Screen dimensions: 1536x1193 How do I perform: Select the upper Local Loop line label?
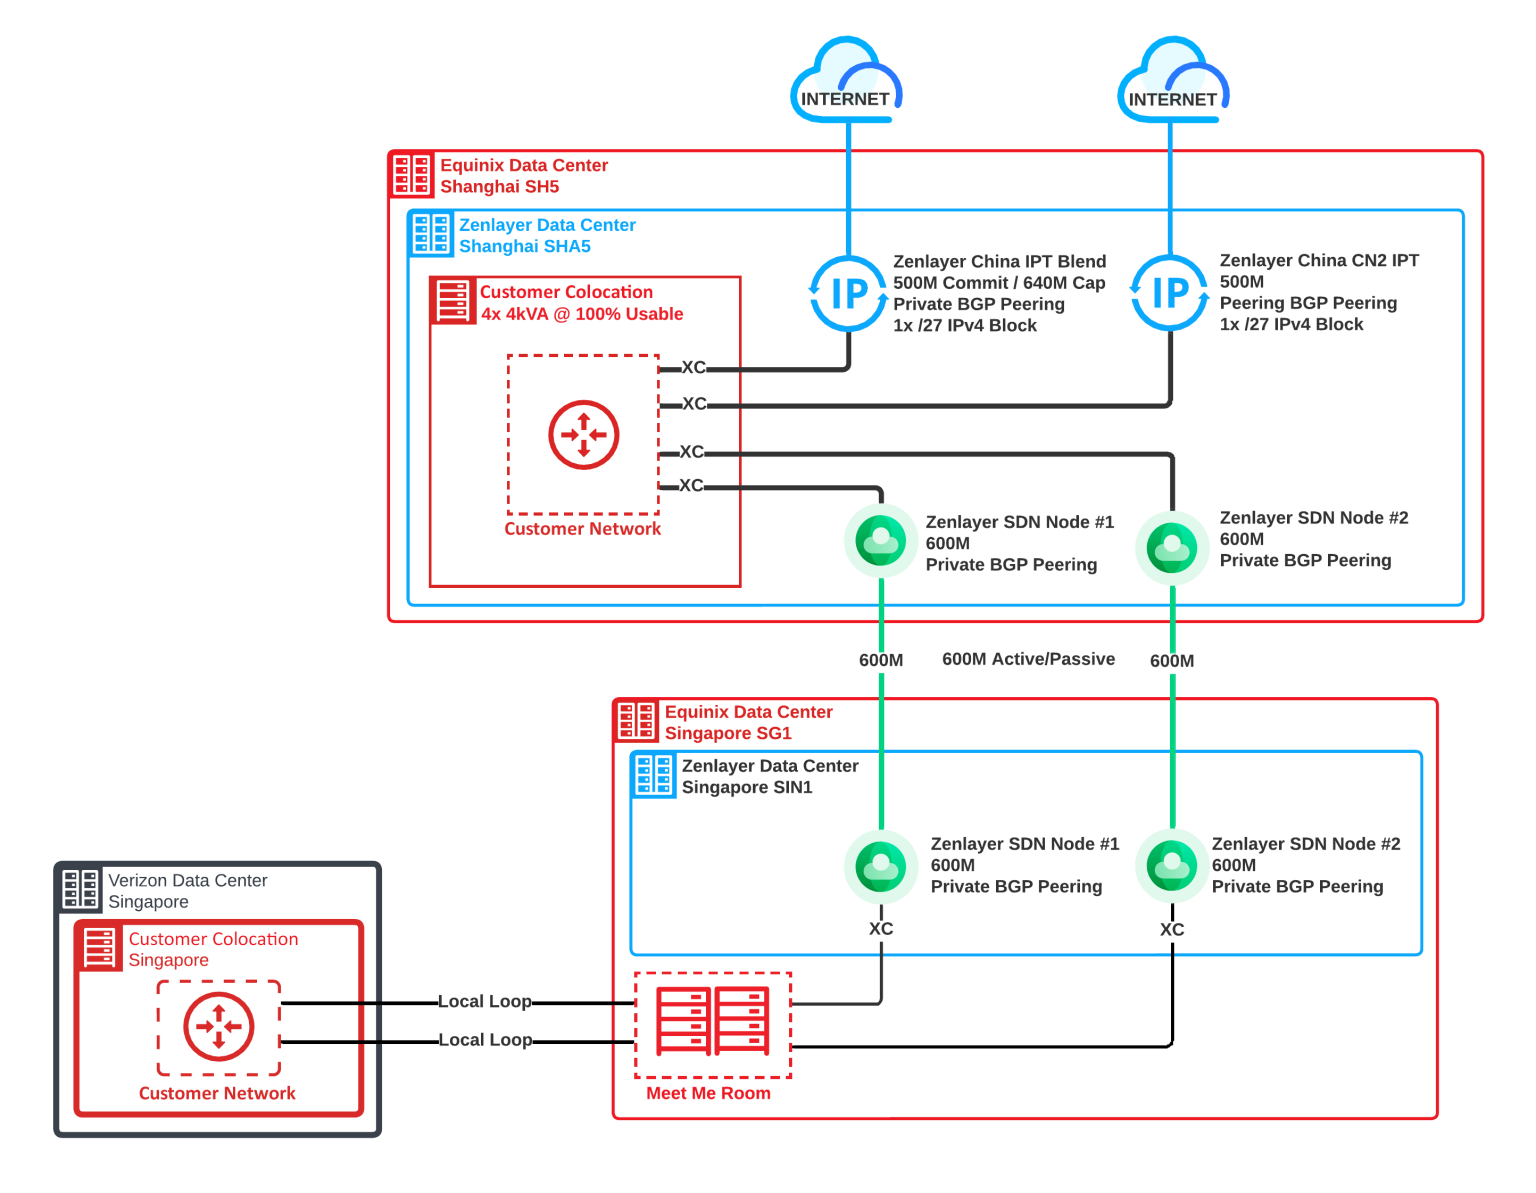pyautogui.click(x=485, y=1002)
